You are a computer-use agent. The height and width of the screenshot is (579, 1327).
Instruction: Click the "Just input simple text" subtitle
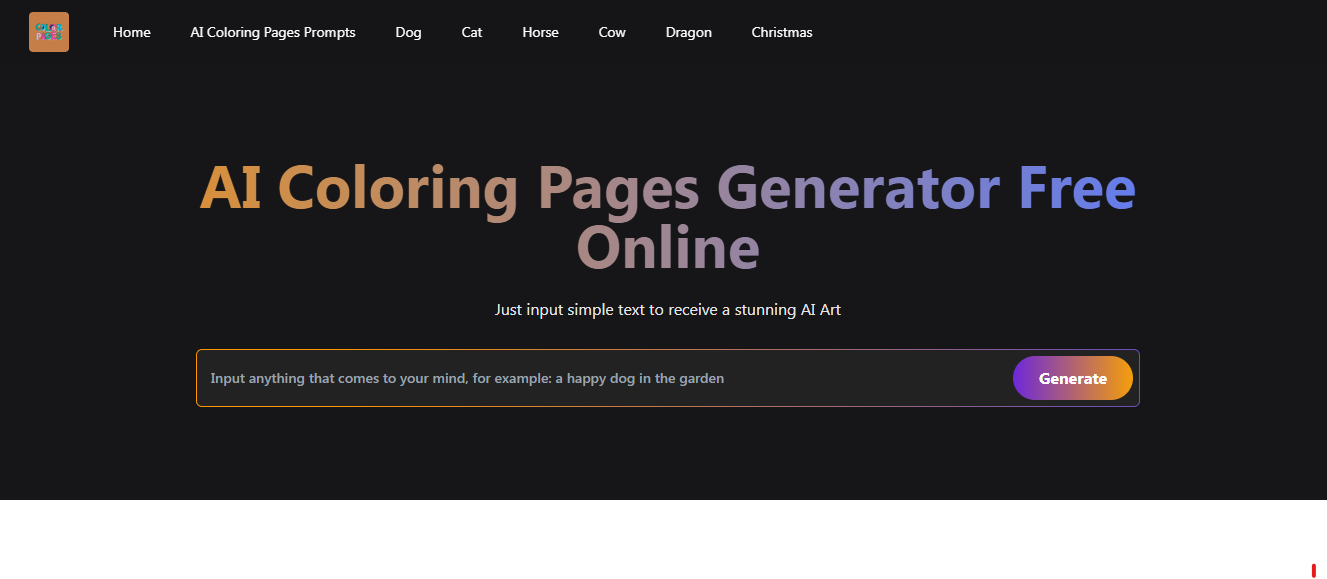[668, 310]
